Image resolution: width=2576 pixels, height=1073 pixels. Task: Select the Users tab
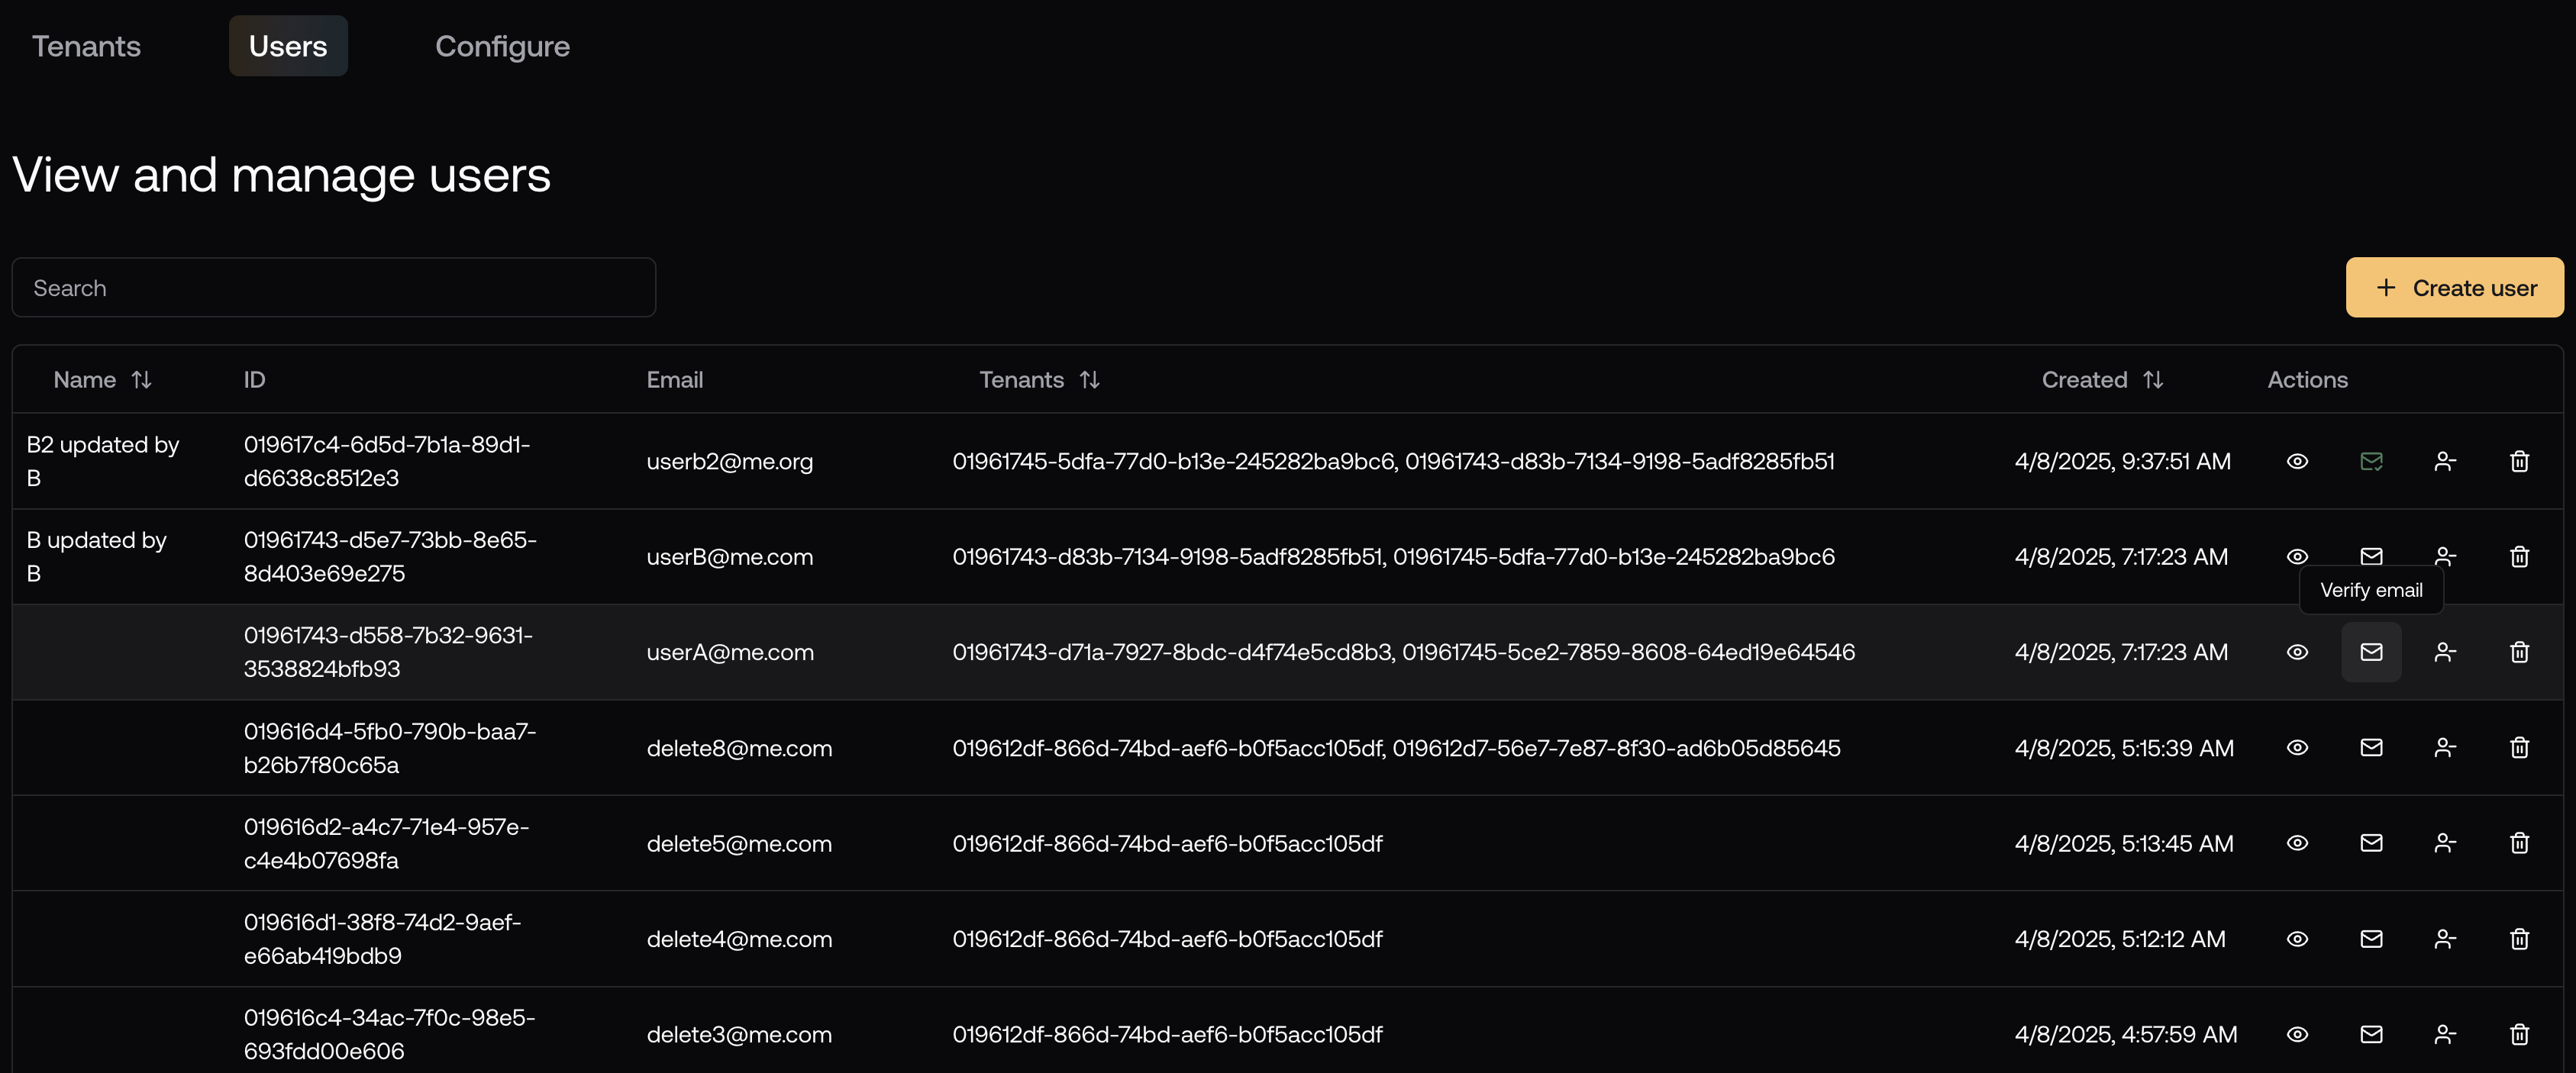(x=288, y=46)
